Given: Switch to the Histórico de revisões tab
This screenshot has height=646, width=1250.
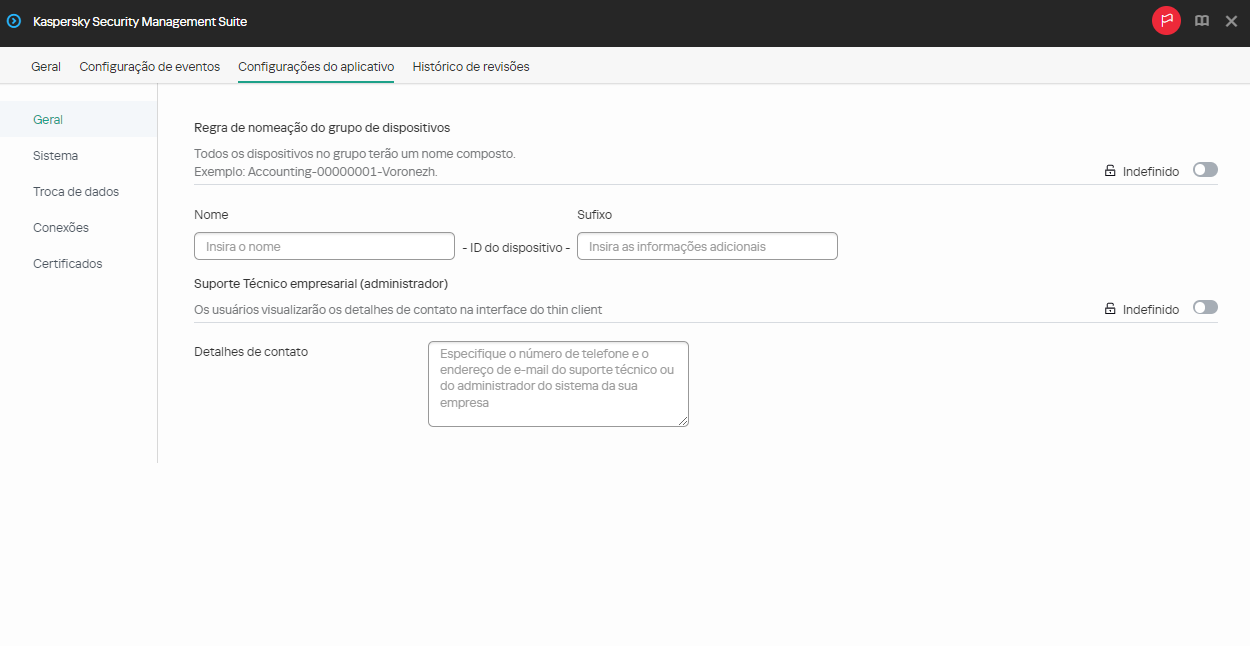Looking at the screenshot, I should (470, 66).
